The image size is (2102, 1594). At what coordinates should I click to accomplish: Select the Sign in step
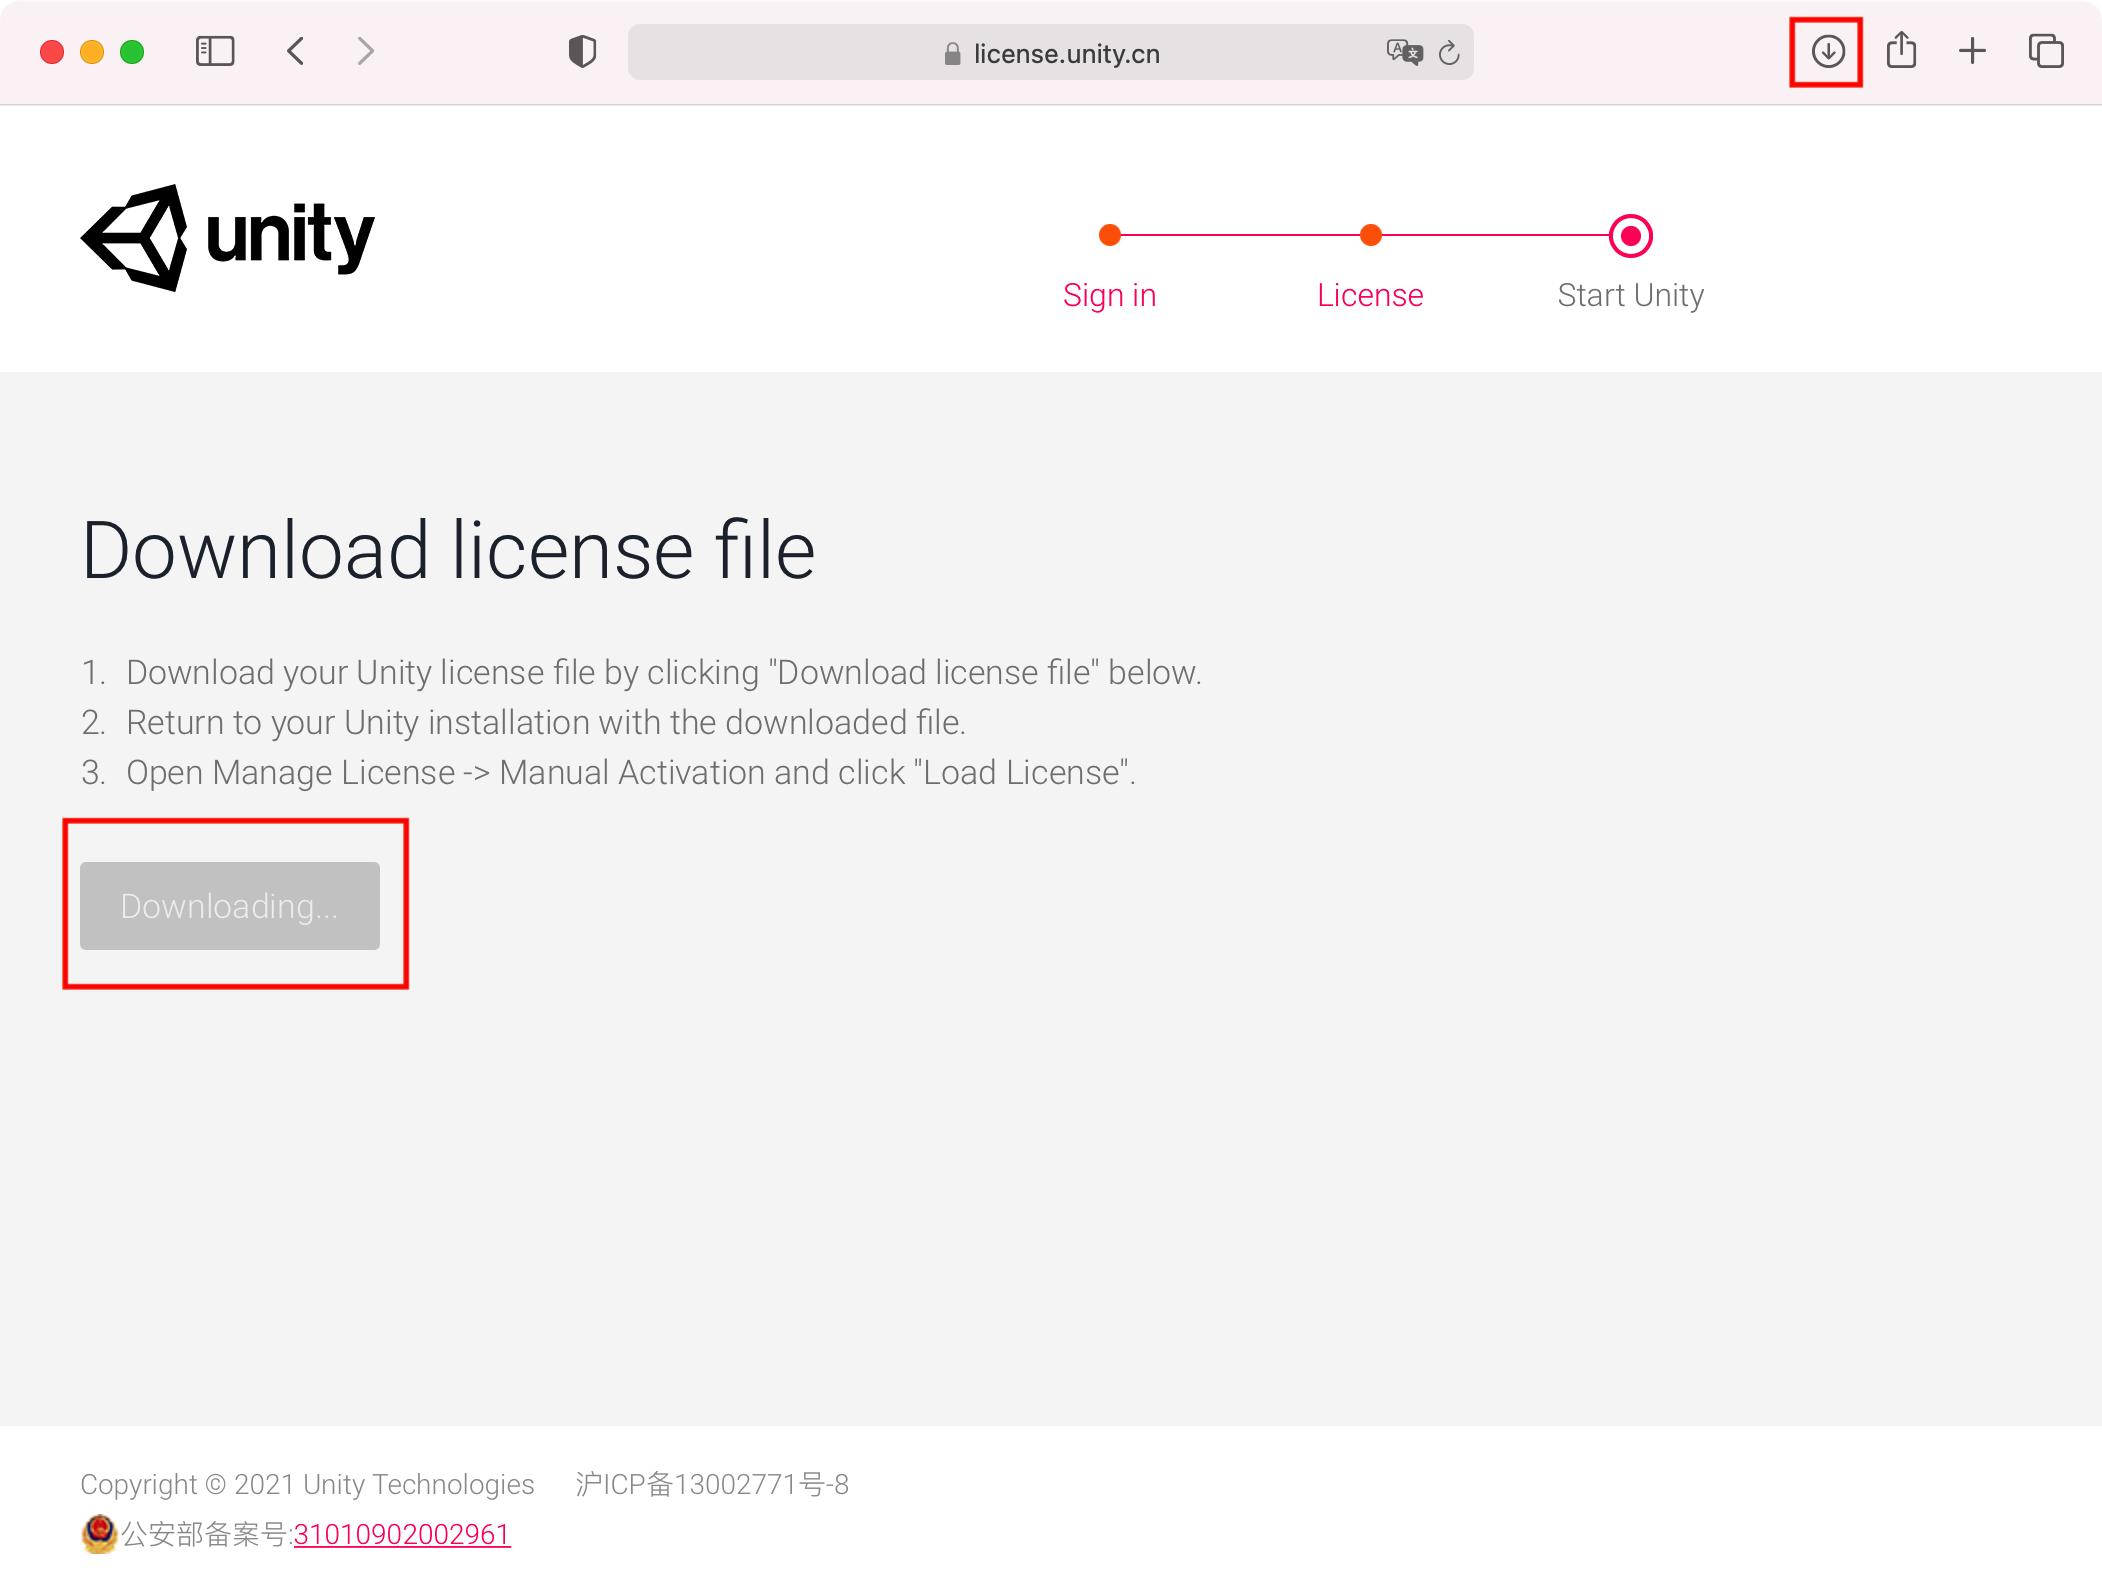point(1109,295)
